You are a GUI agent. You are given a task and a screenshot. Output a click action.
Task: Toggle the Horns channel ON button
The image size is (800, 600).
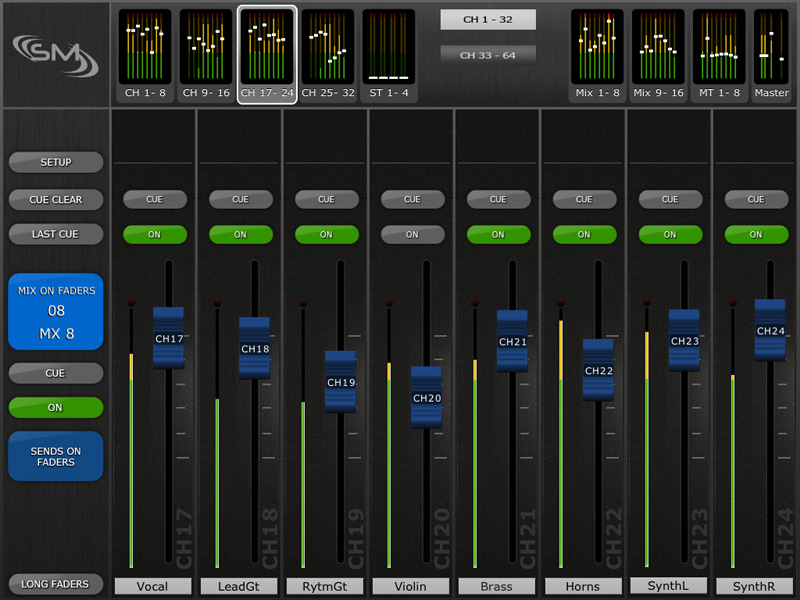coord(584,234)
